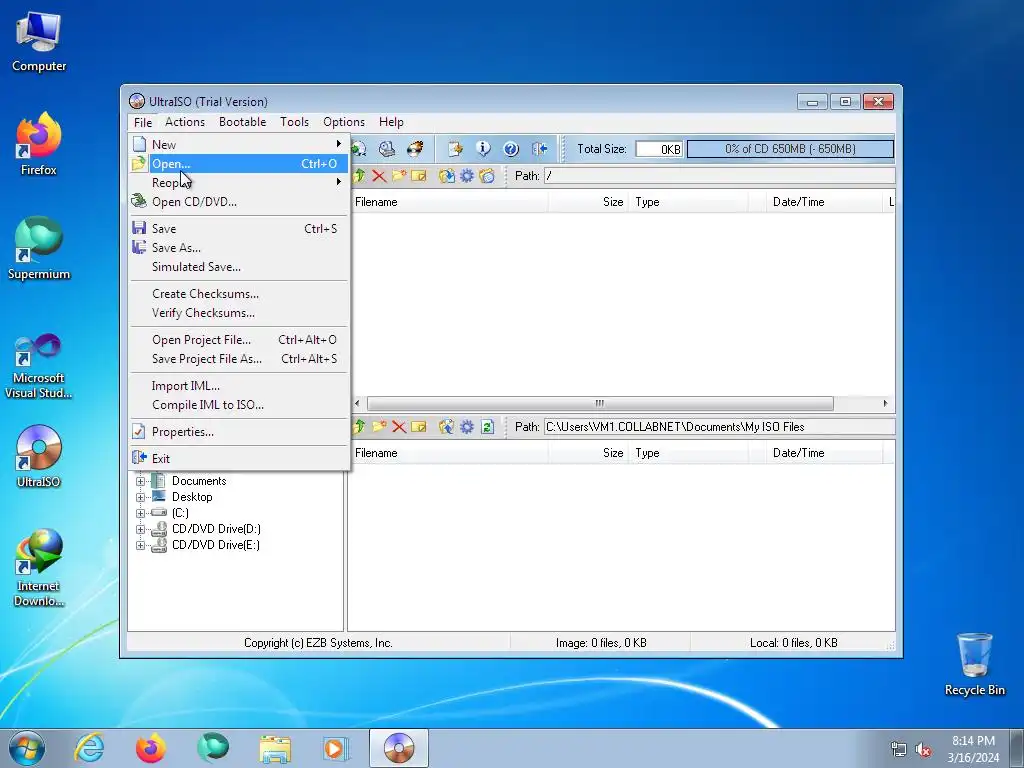This screenshot has width=1024, height=768.
Task: Expand CD/DVD Drive(D:) tree node
Action: [x=140, y=529]
